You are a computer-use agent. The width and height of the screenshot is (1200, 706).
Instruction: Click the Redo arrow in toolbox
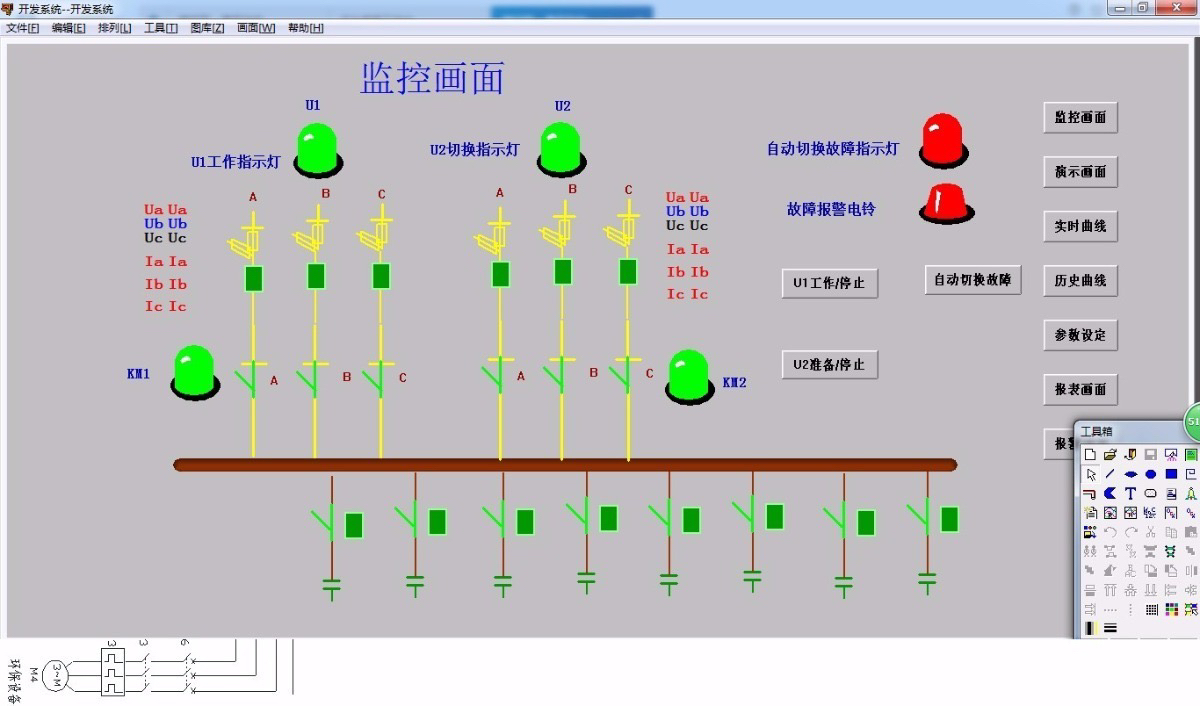coord(1131,532)
